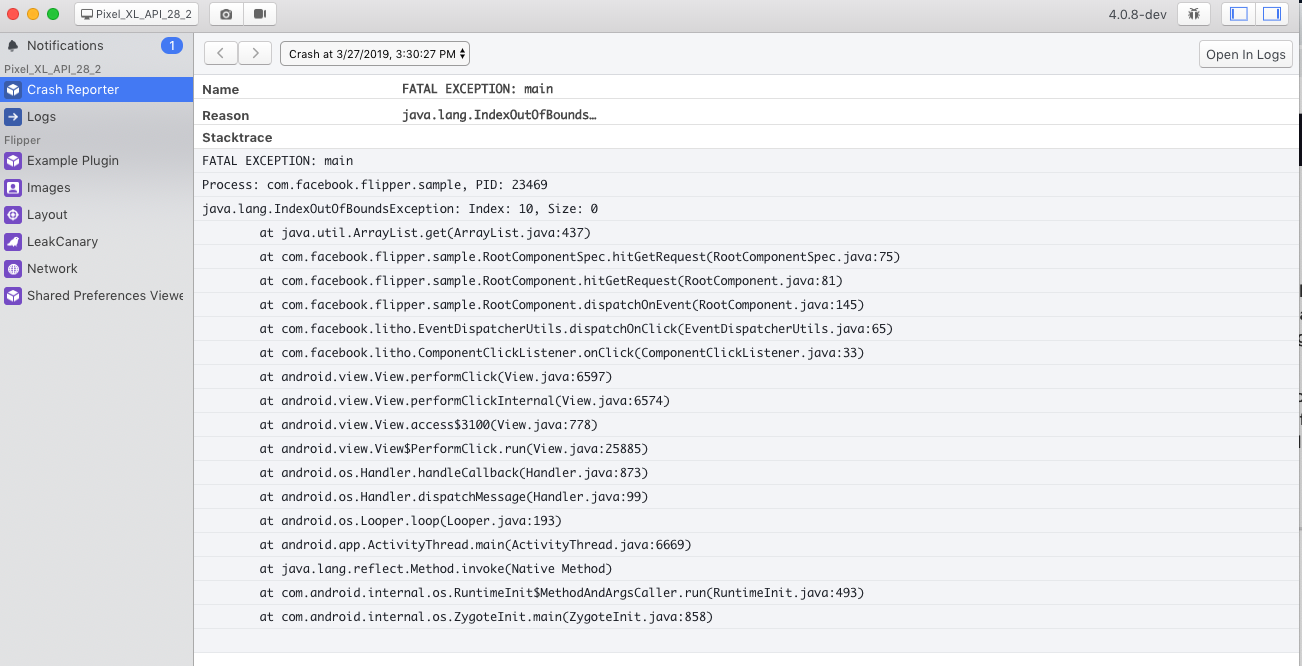Toggle the right sidebar visibility
The width and height of the screenshot is (1302, 666).
1272,14
